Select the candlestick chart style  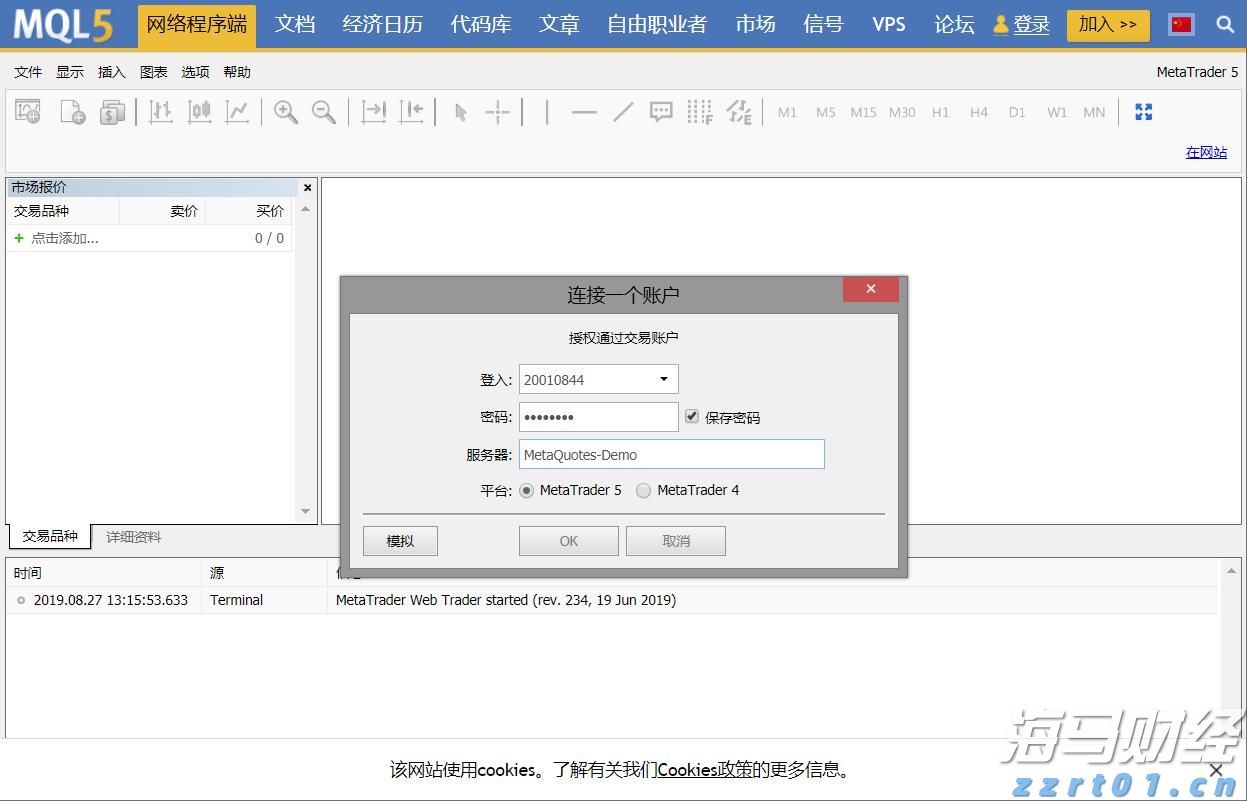click(x=199, y=112)
